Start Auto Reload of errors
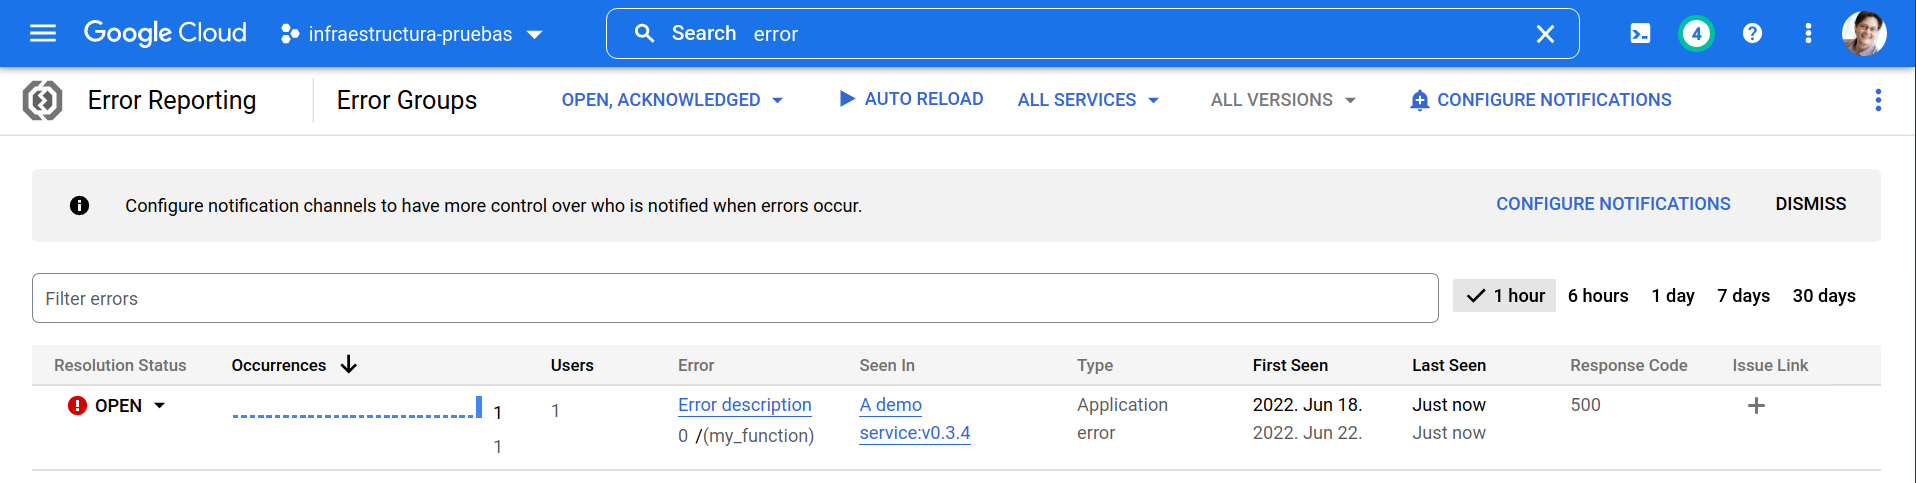This screenshot has width=1916, height=483. [x=911, y=99]
